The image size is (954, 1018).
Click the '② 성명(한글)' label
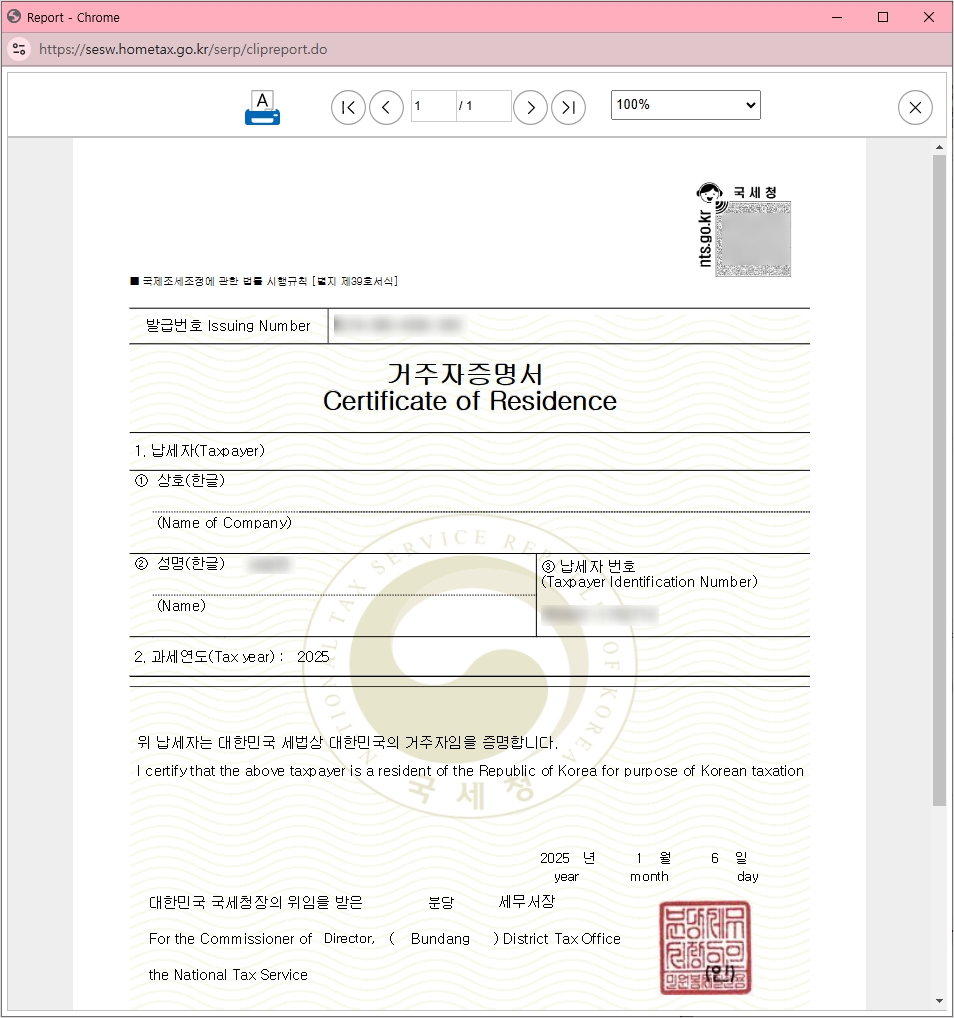tap(180, 563)
